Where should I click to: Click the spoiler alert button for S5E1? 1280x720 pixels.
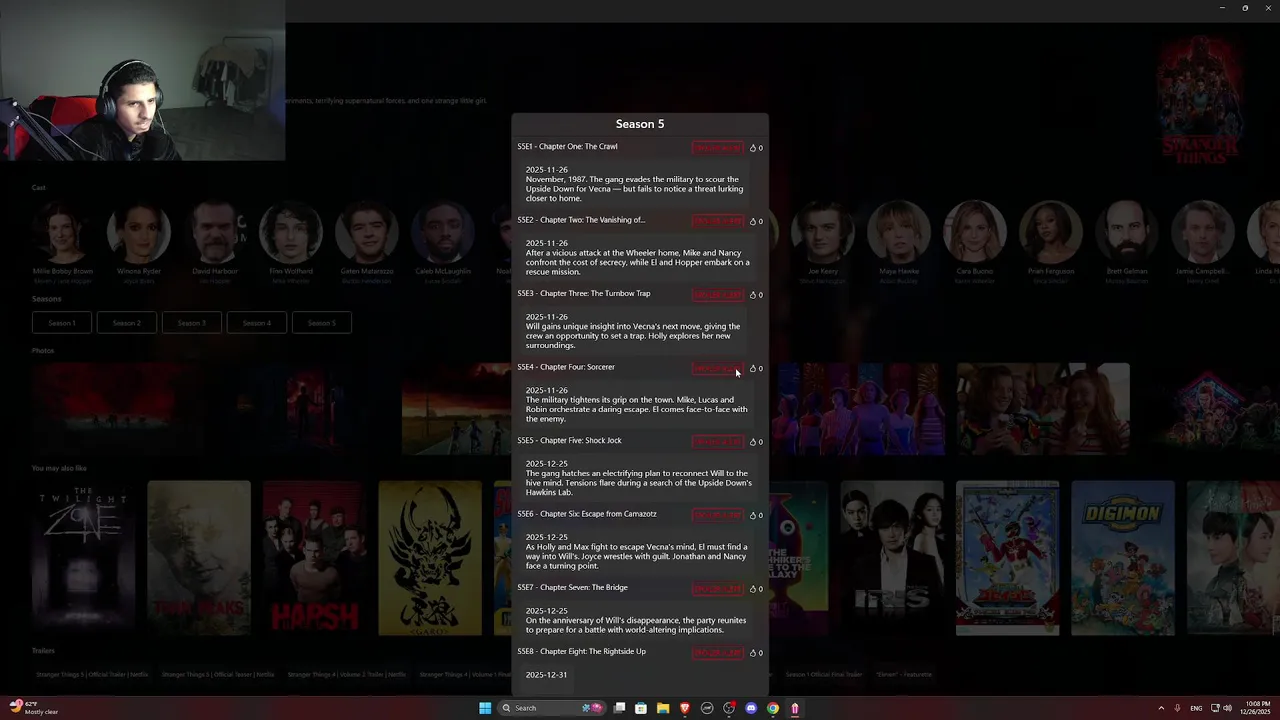(718, 148)
